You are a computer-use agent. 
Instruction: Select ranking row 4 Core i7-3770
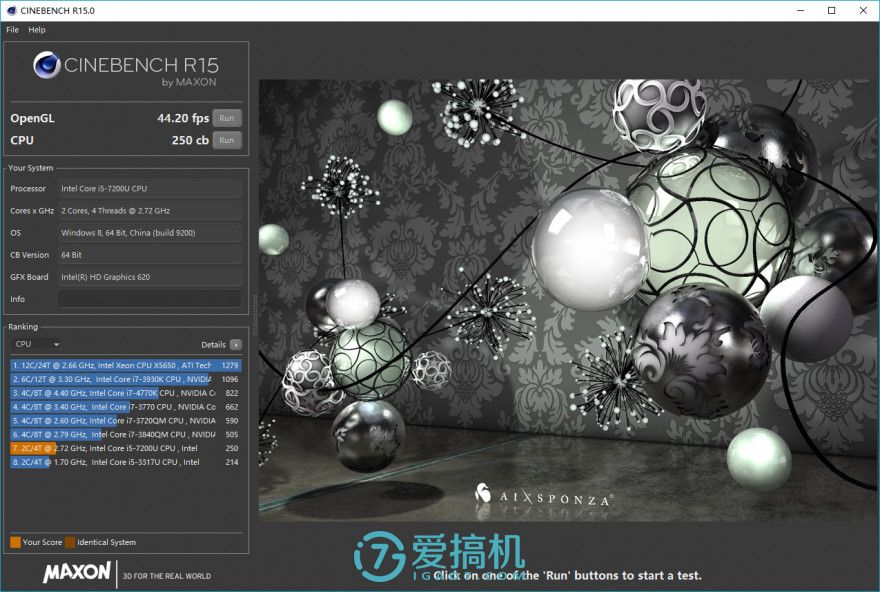coord(126,407)
